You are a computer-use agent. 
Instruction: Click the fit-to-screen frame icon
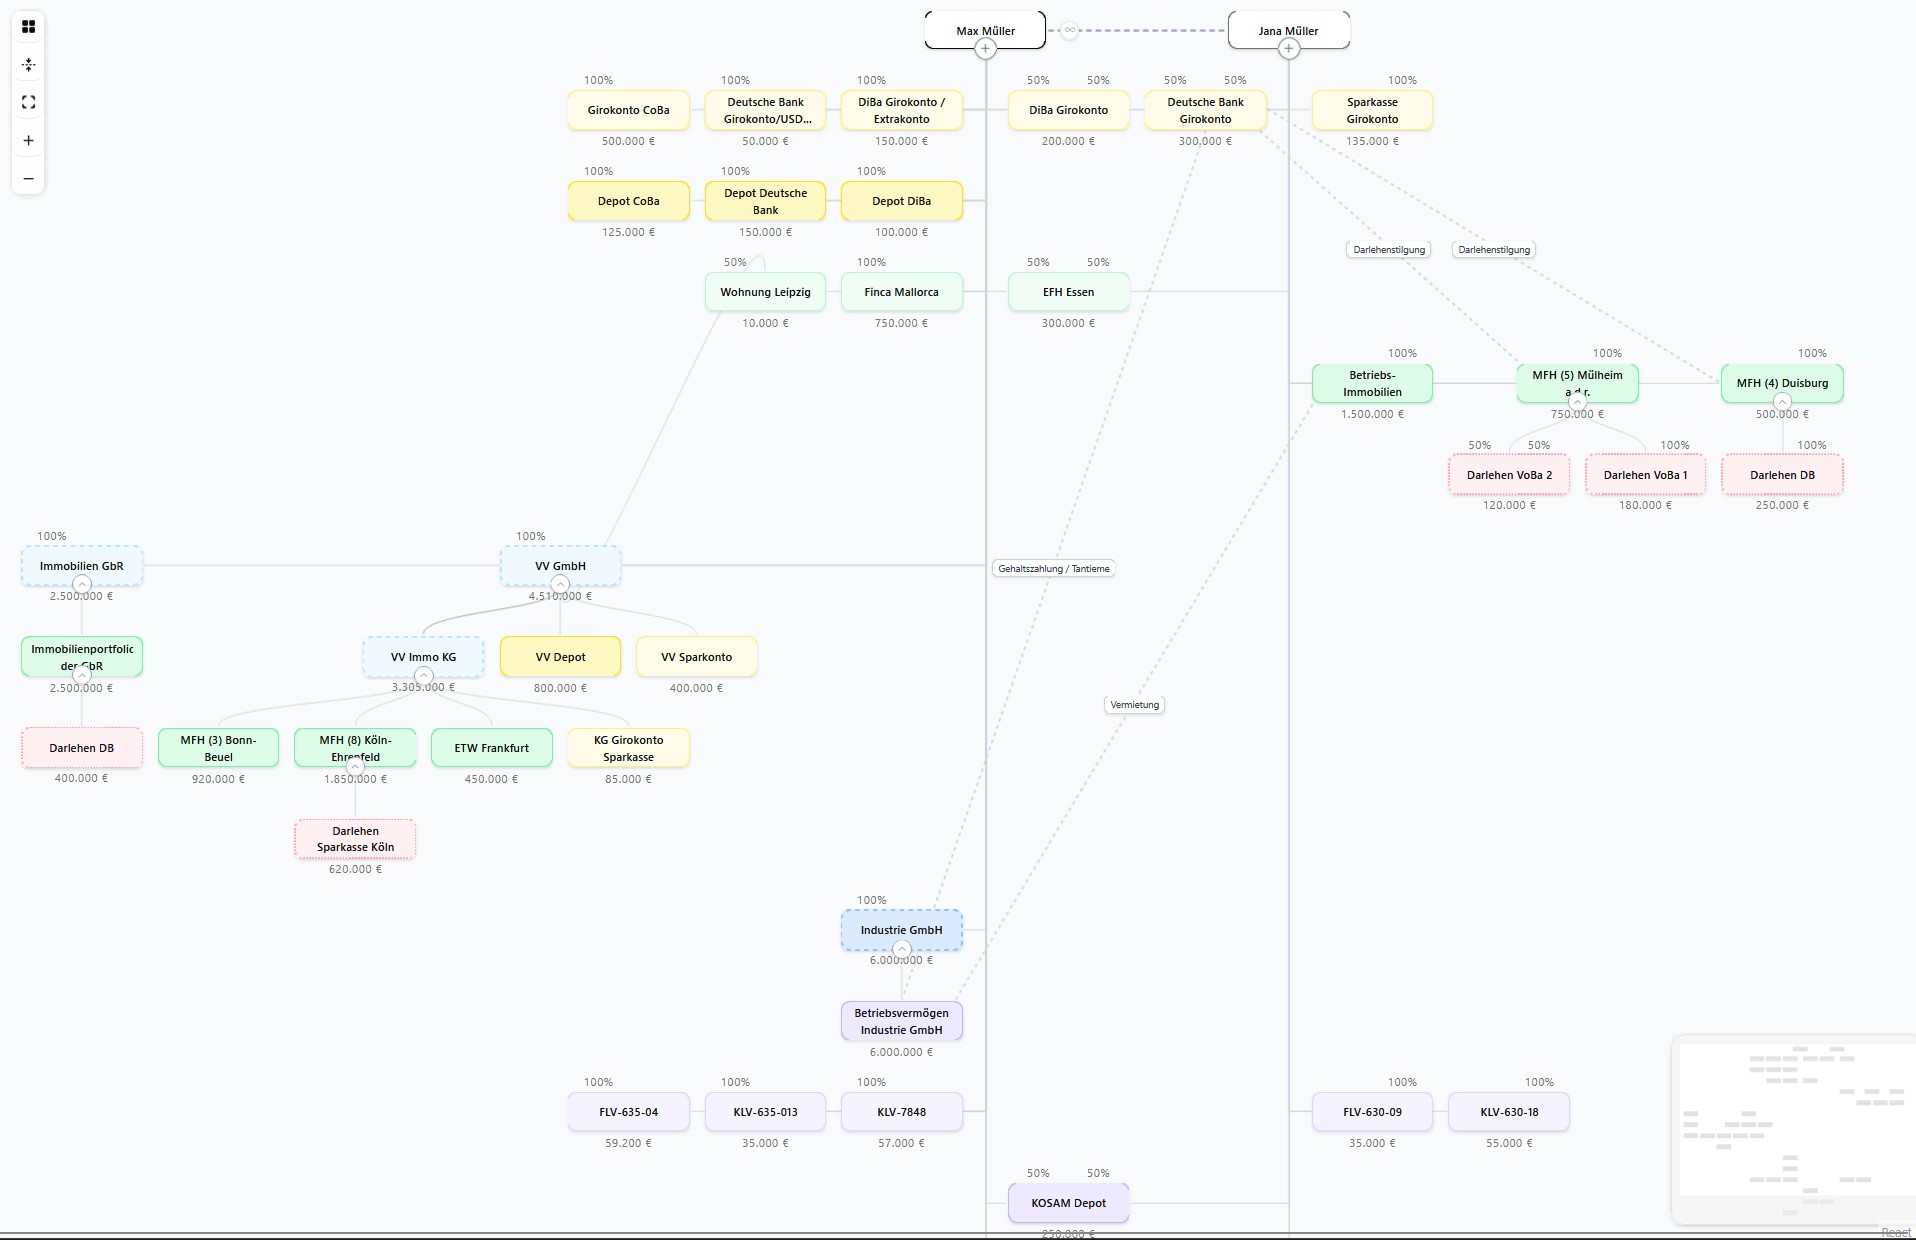[28, 103]
